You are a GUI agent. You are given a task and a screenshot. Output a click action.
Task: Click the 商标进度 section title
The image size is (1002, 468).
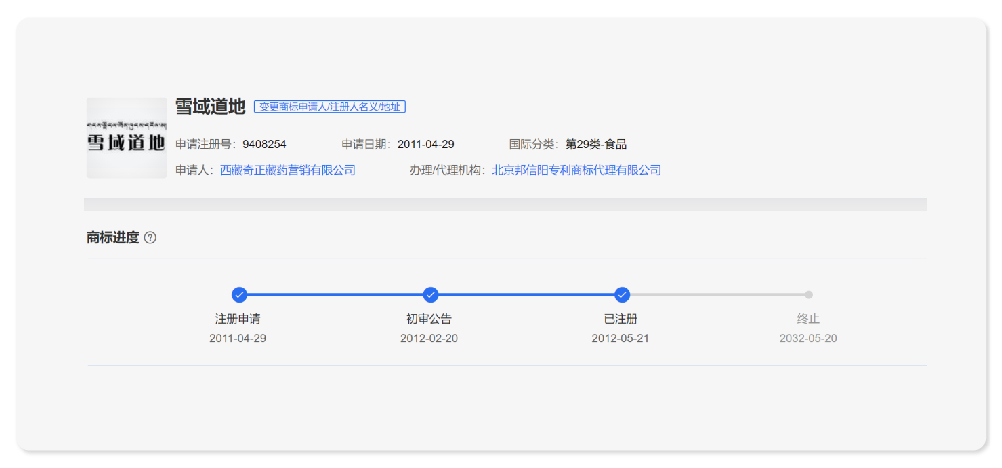112,238
